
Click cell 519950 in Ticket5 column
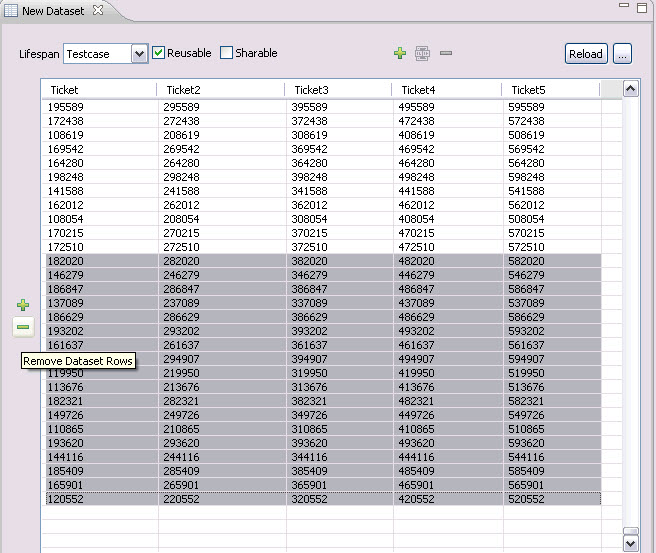point(552,374)
